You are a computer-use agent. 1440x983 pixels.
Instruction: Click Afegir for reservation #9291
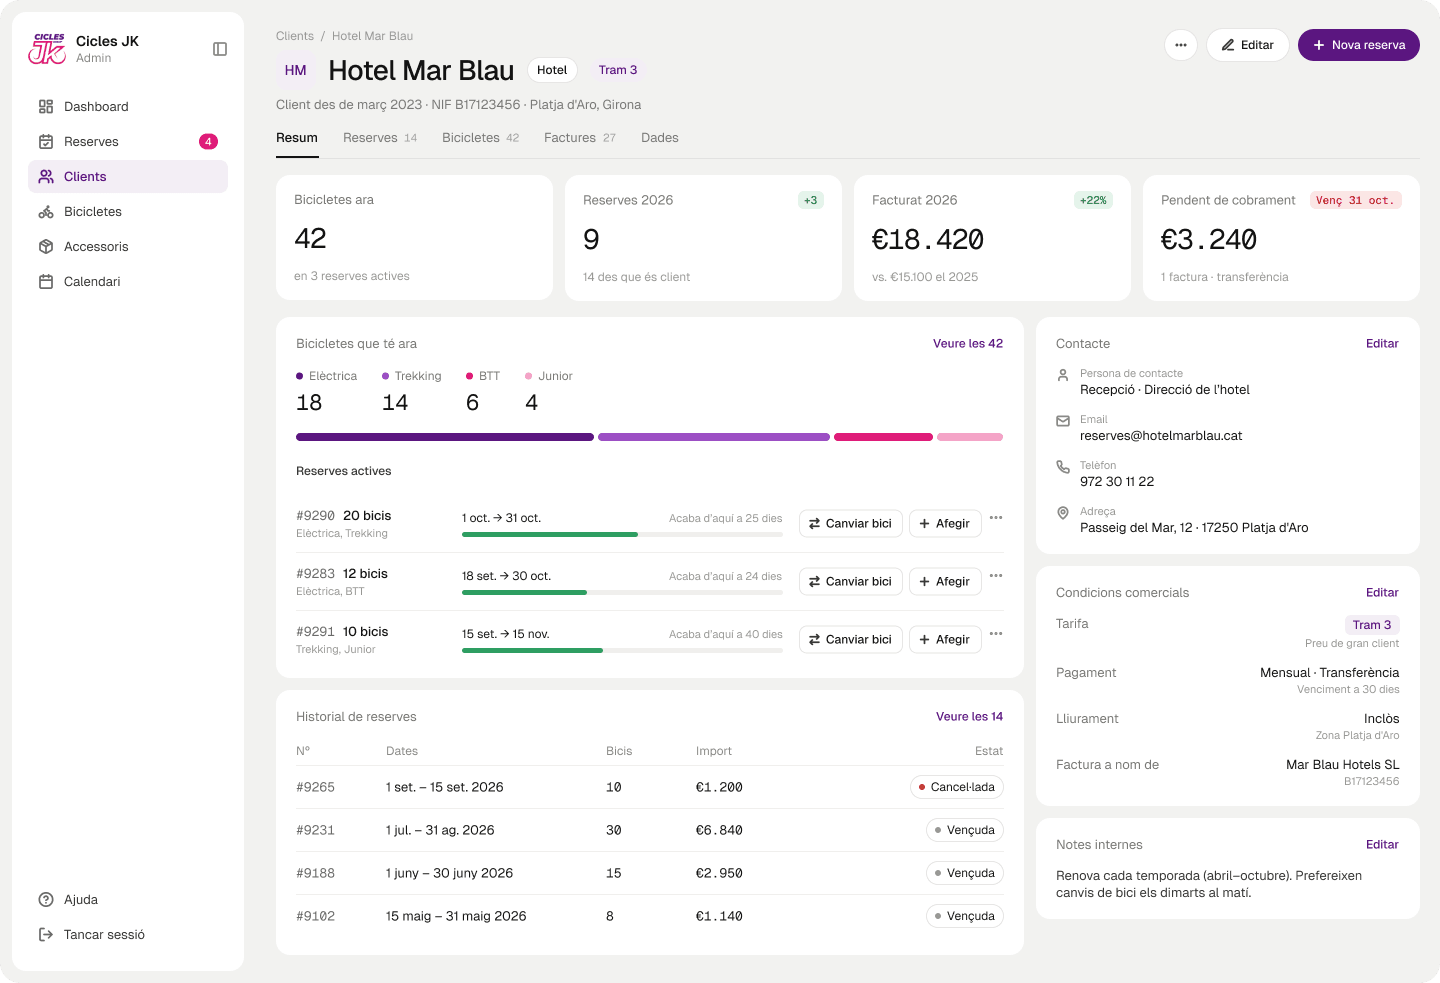click(x=945, y=640)
